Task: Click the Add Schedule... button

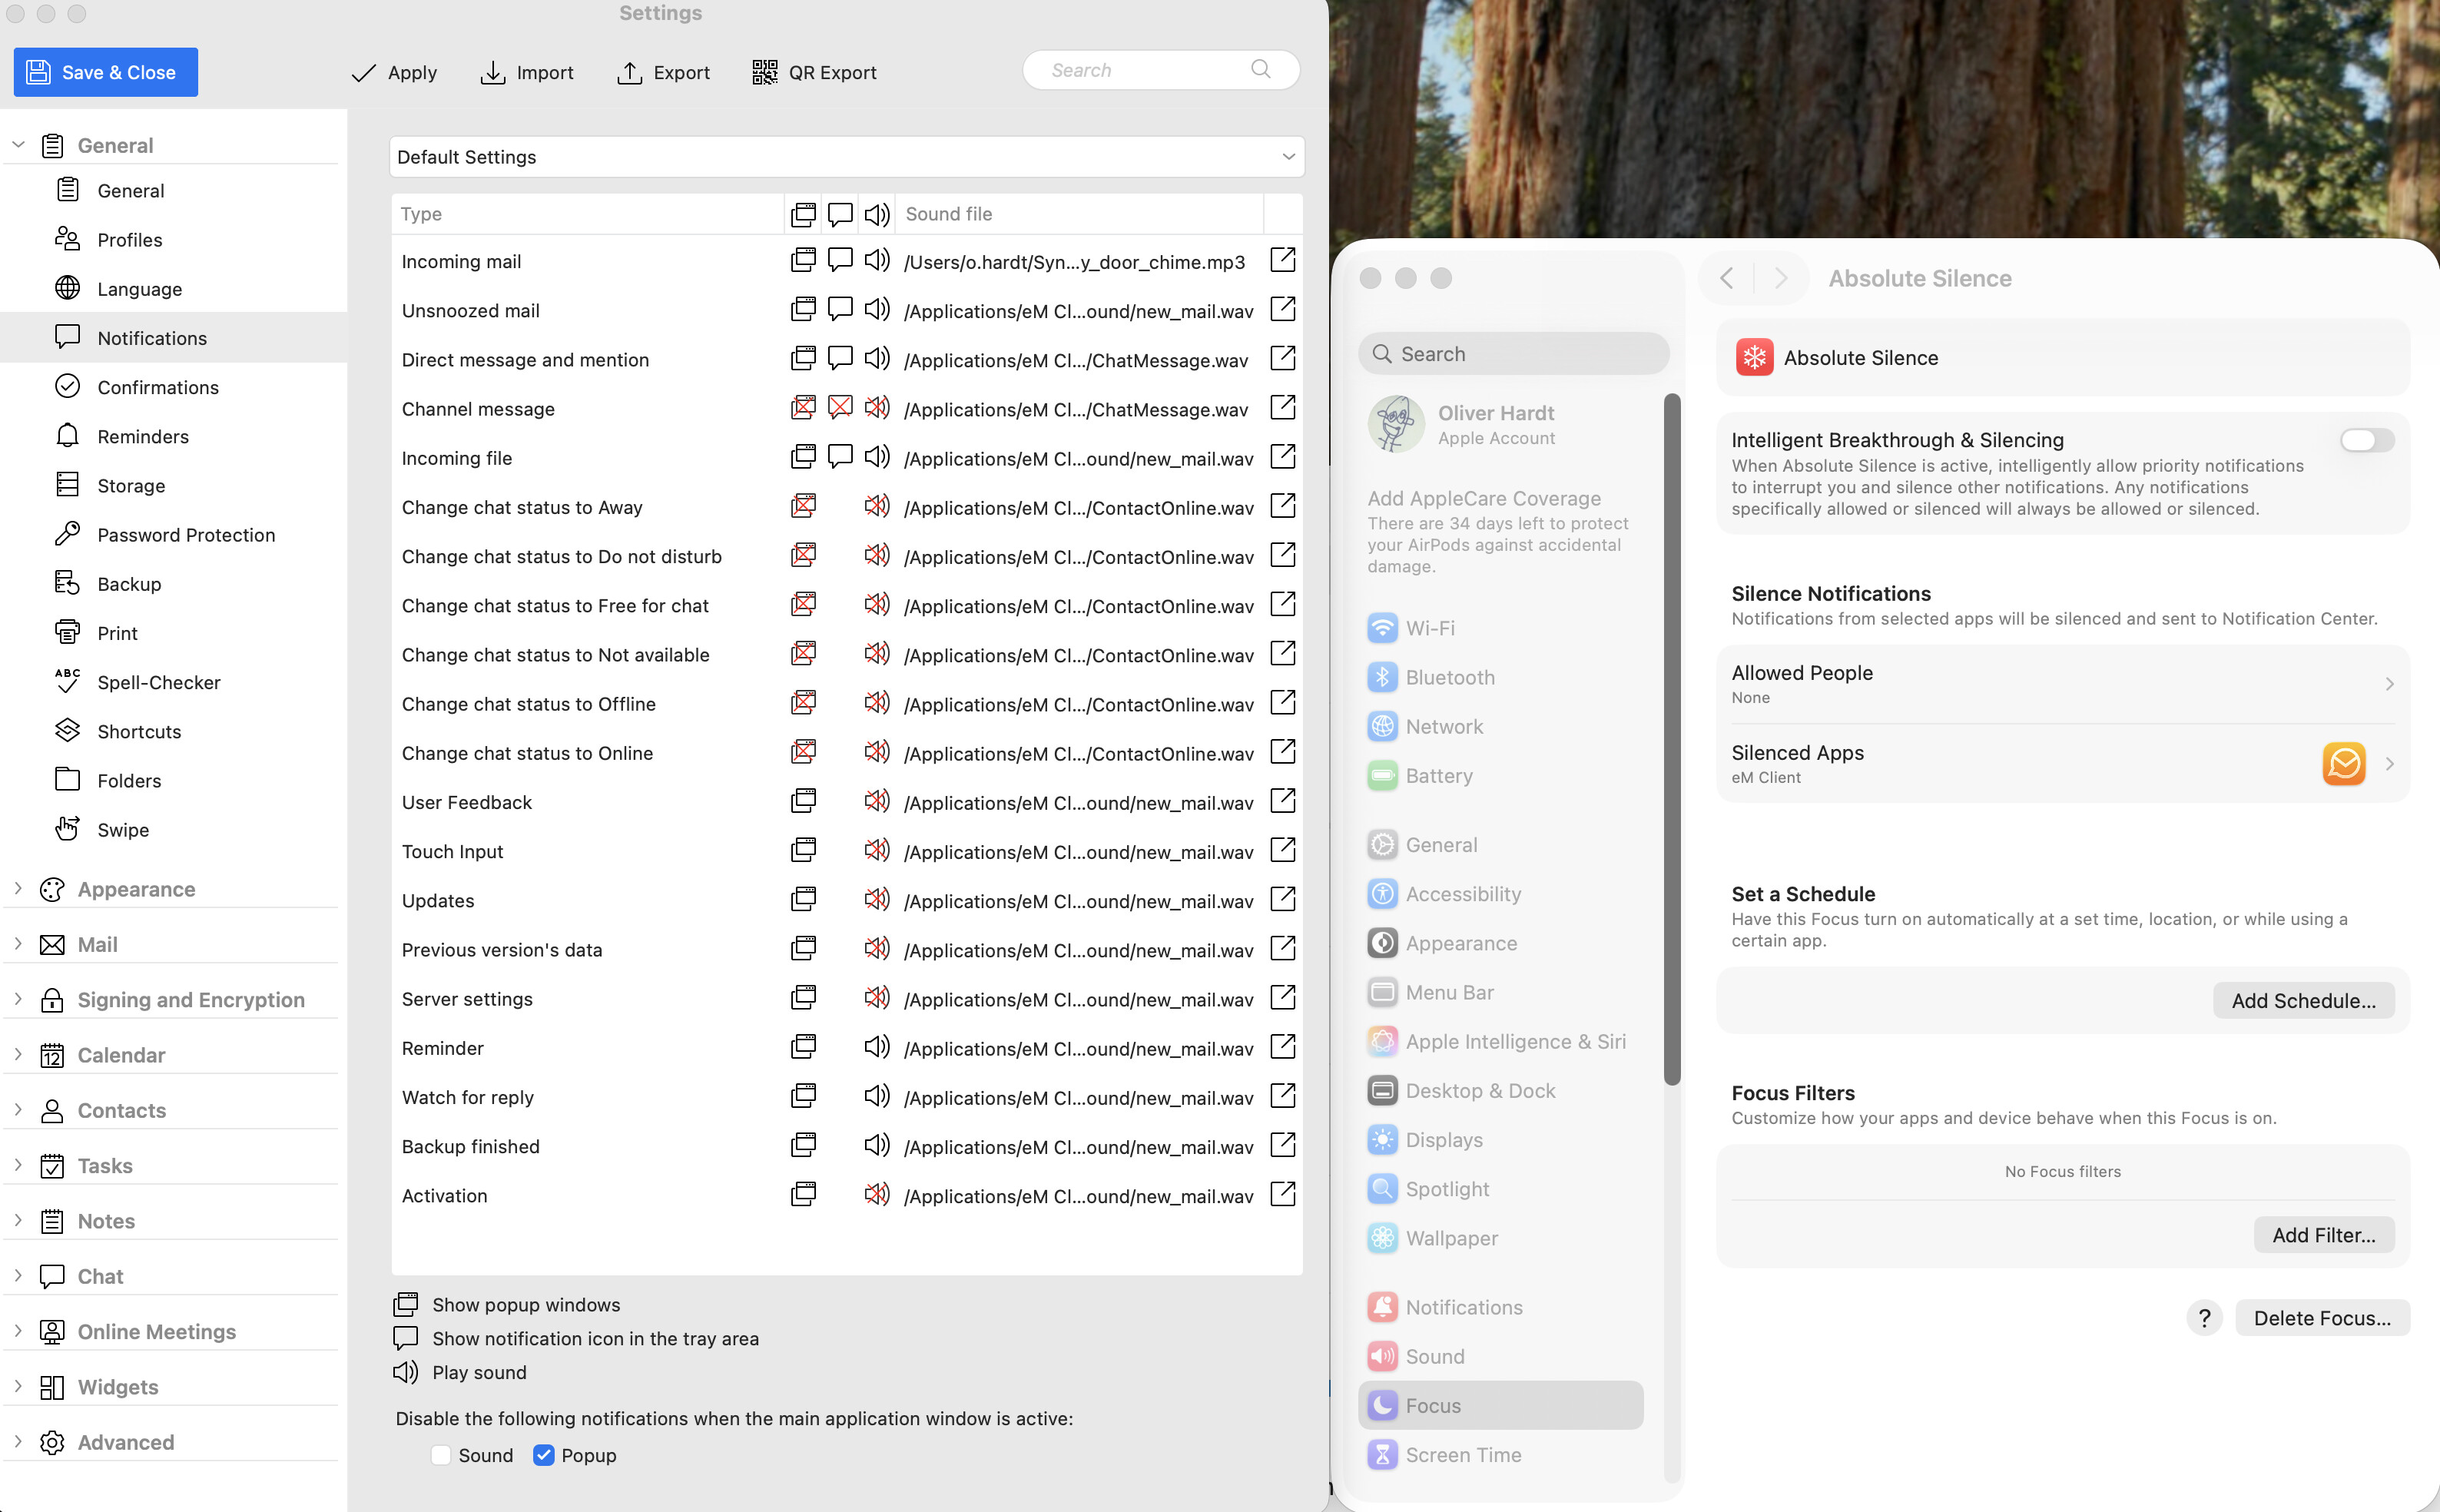Action: 2303,1000
